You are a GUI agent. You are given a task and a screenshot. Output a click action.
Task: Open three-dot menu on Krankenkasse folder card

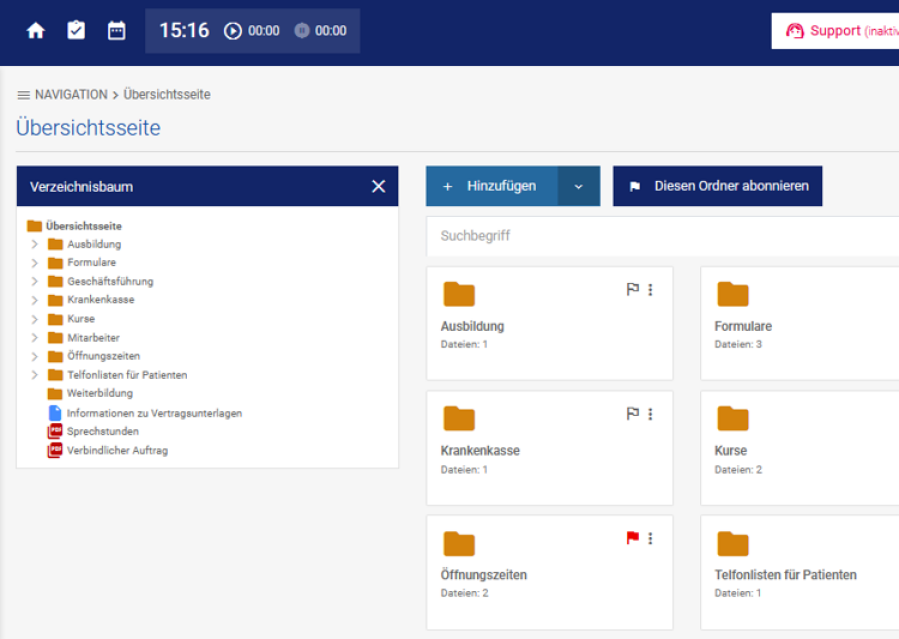click(x=650, y=414)
